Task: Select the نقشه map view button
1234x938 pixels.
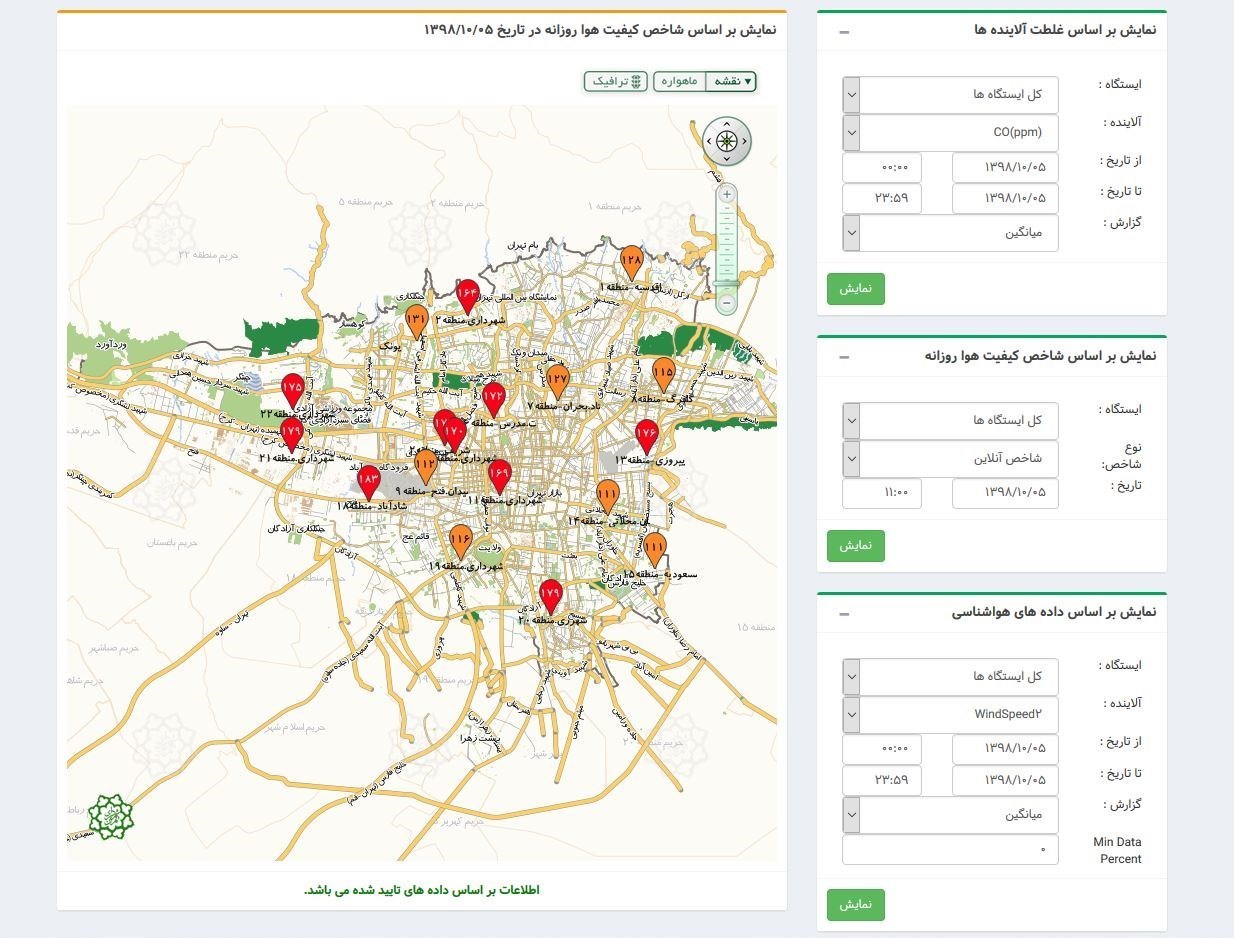Action: 731,81
